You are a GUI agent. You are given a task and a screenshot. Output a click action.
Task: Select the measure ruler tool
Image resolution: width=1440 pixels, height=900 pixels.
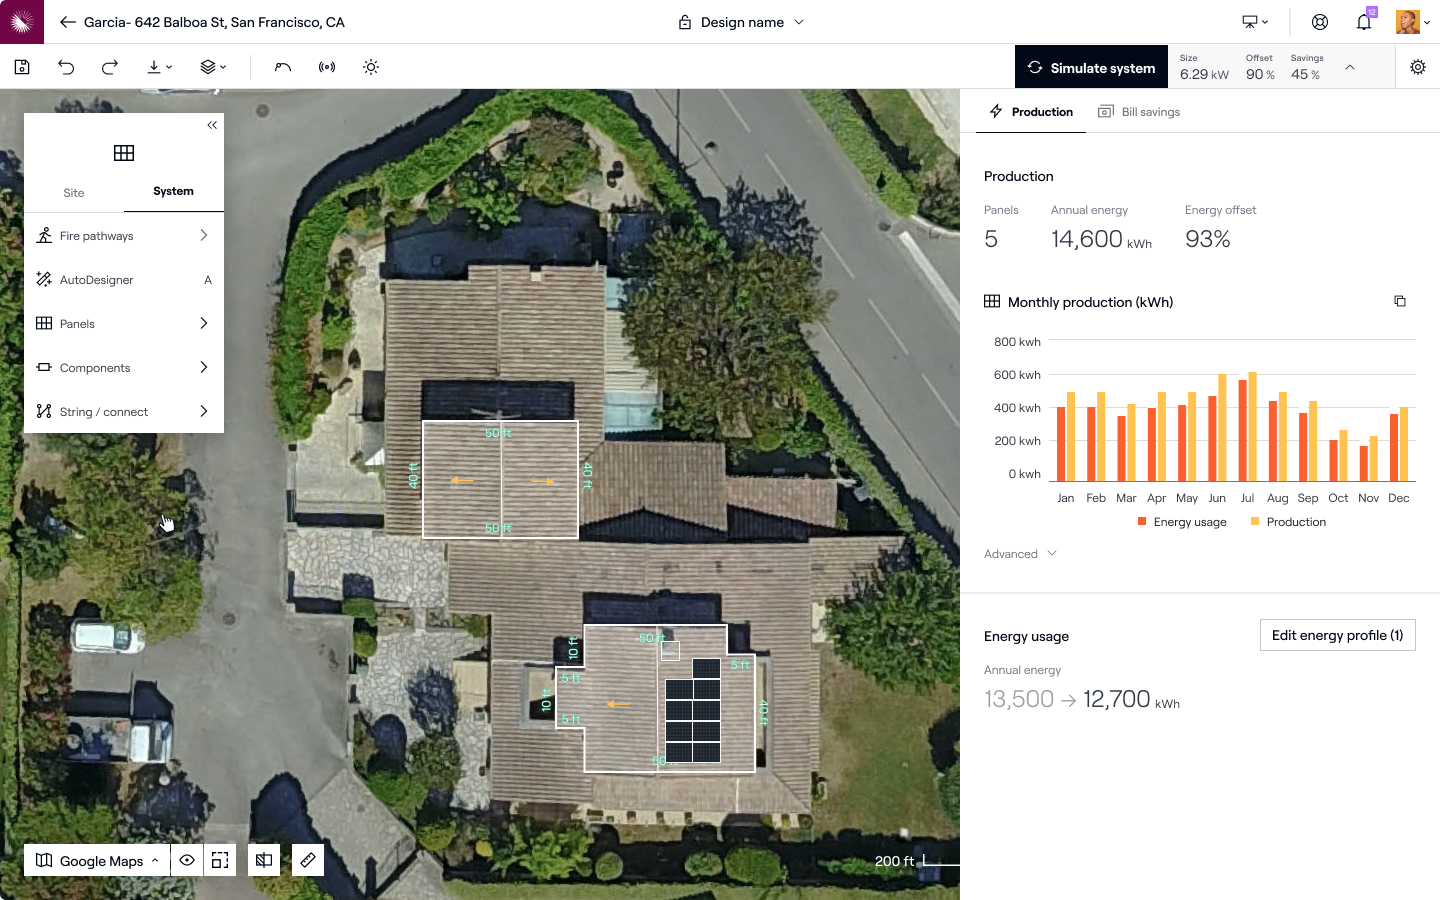coord(308,860)
